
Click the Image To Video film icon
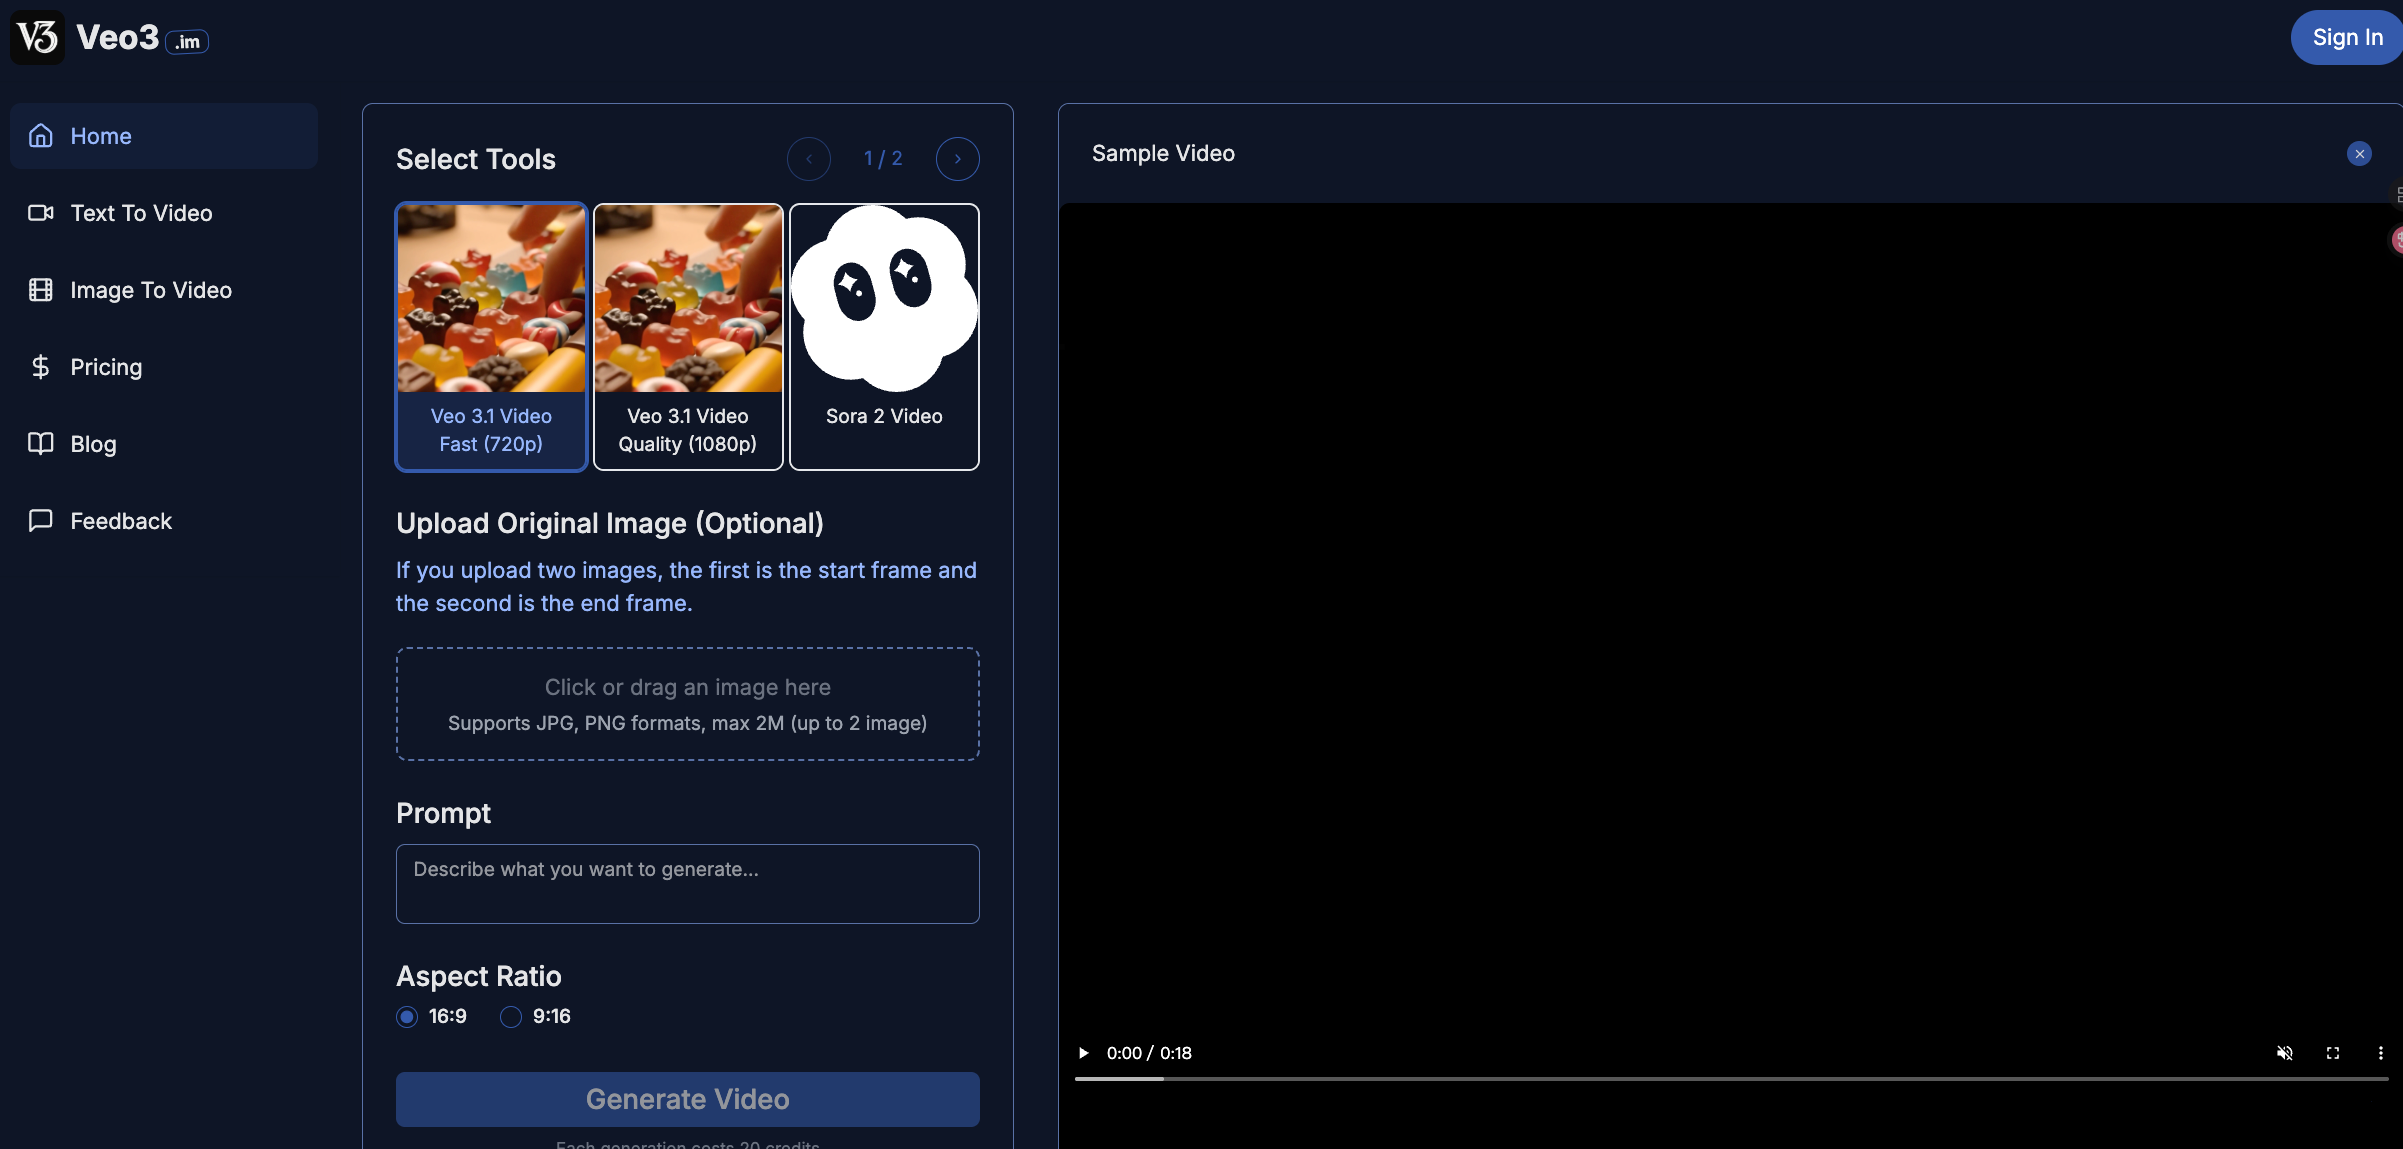click(x=40, y=290)
